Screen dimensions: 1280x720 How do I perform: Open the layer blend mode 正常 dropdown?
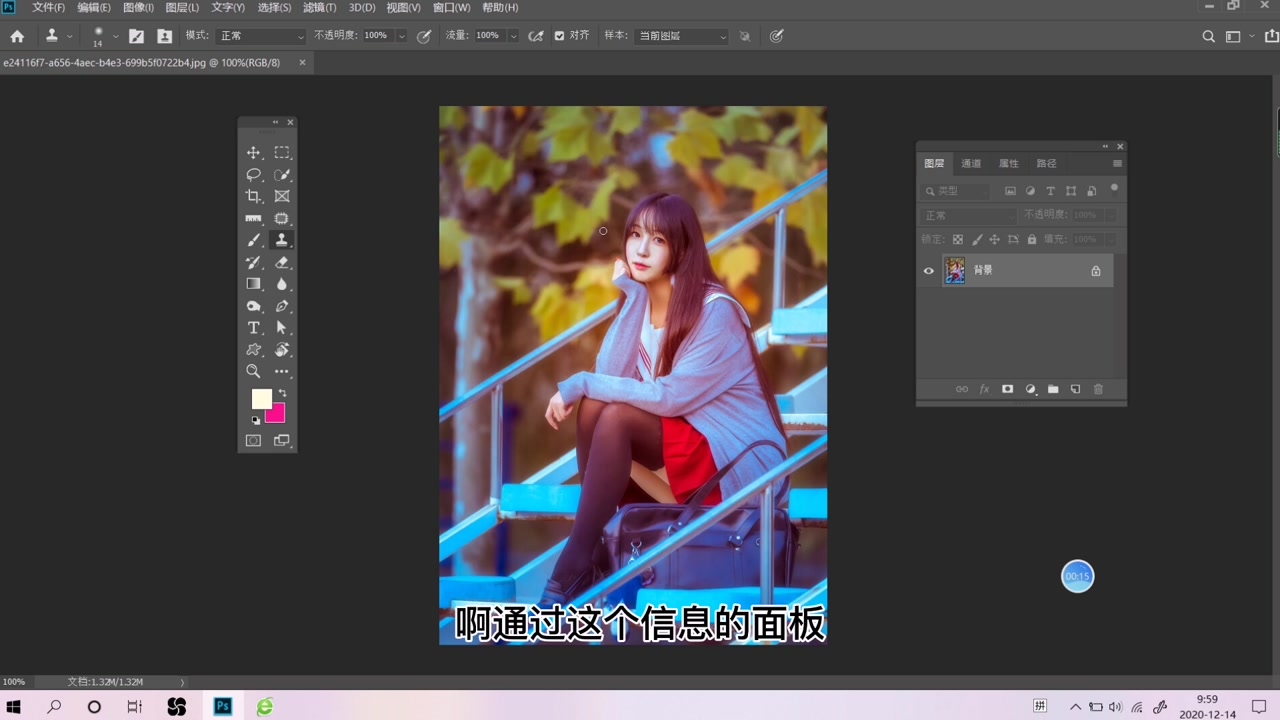(x=967, y=215)
